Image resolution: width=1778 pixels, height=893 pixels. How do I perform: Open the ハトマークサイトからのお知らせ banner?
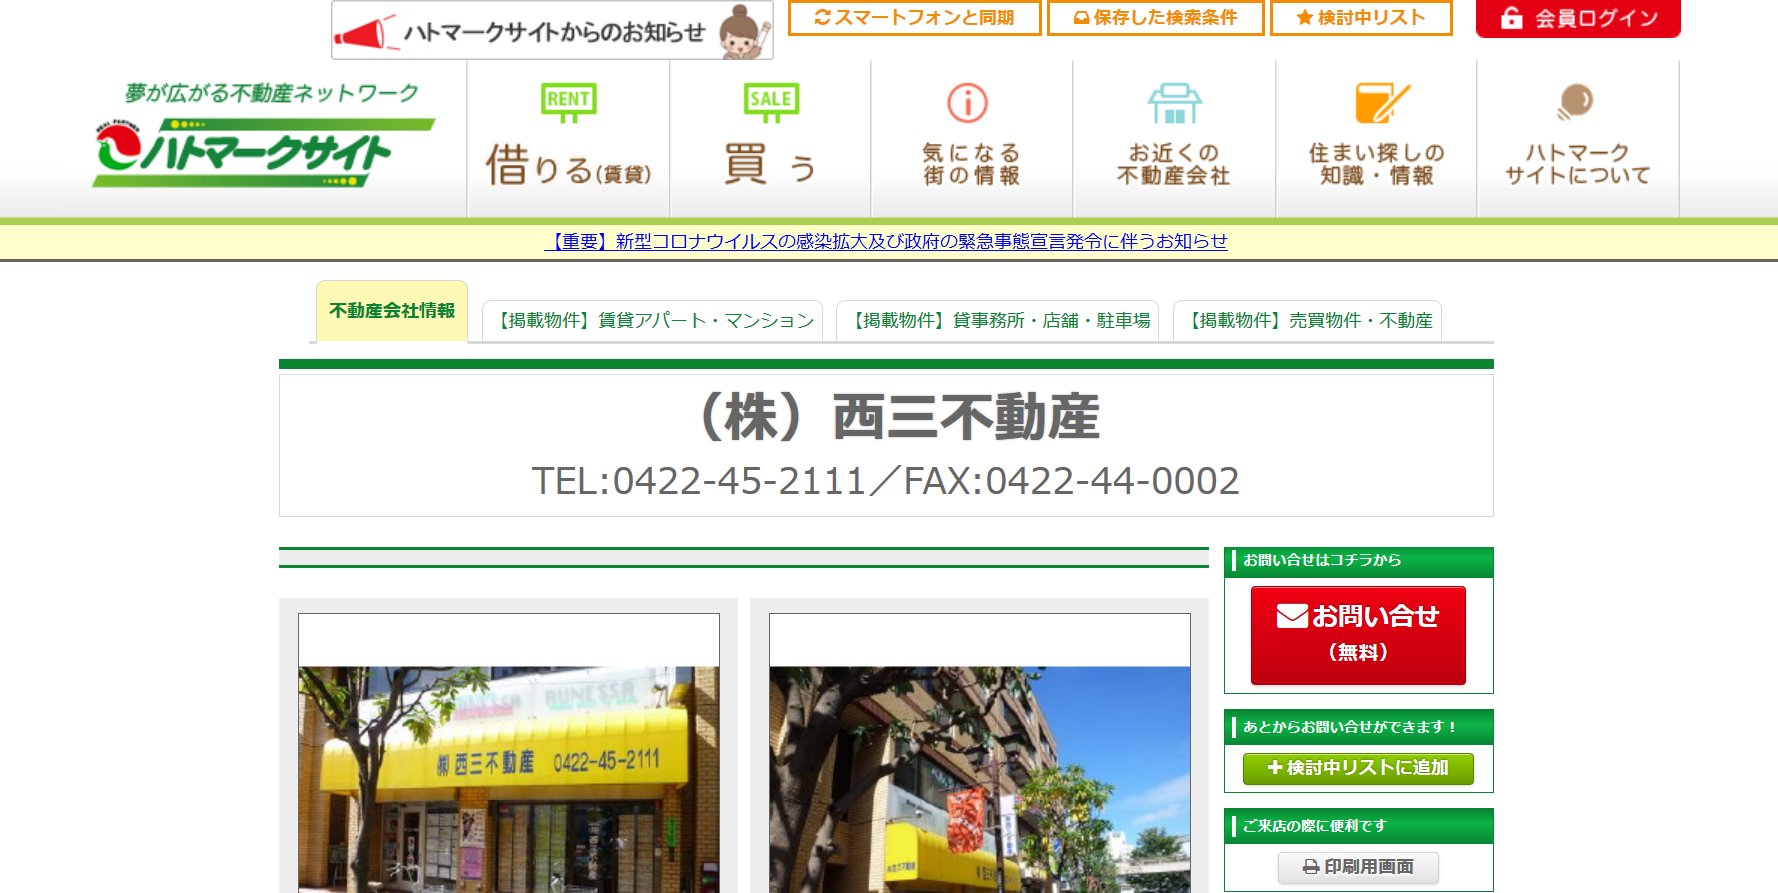[x=552, y=30]
